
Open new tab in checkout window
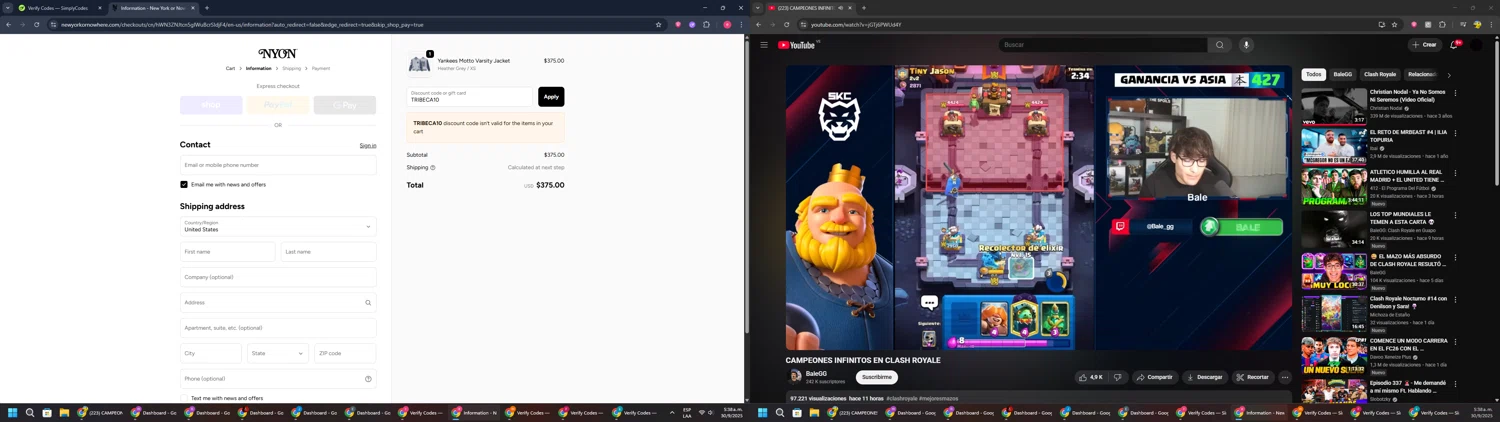[207, 8]
